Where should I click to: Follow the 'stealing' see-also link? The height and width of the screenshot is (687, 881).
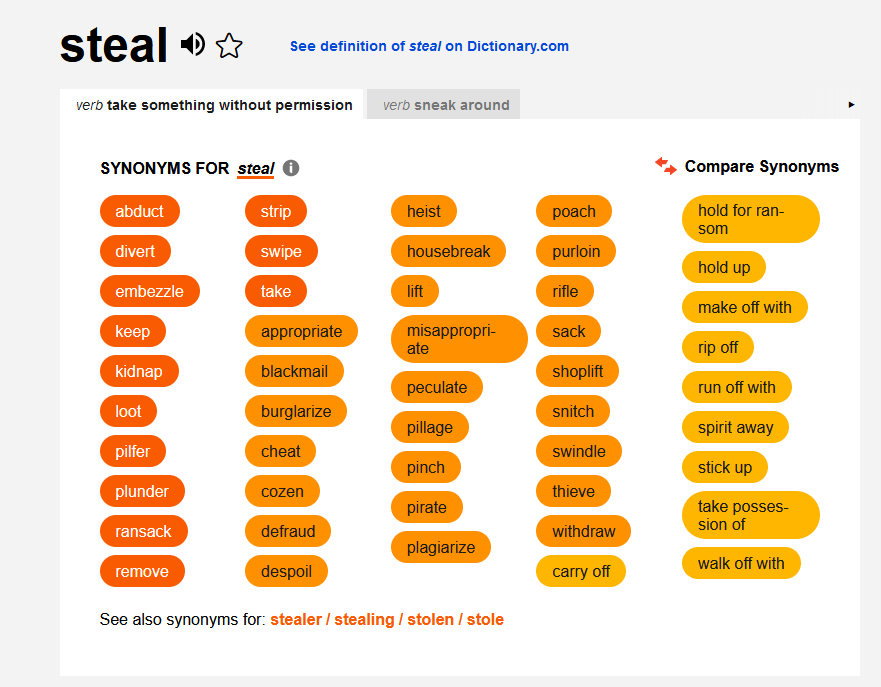pos(364,620)
